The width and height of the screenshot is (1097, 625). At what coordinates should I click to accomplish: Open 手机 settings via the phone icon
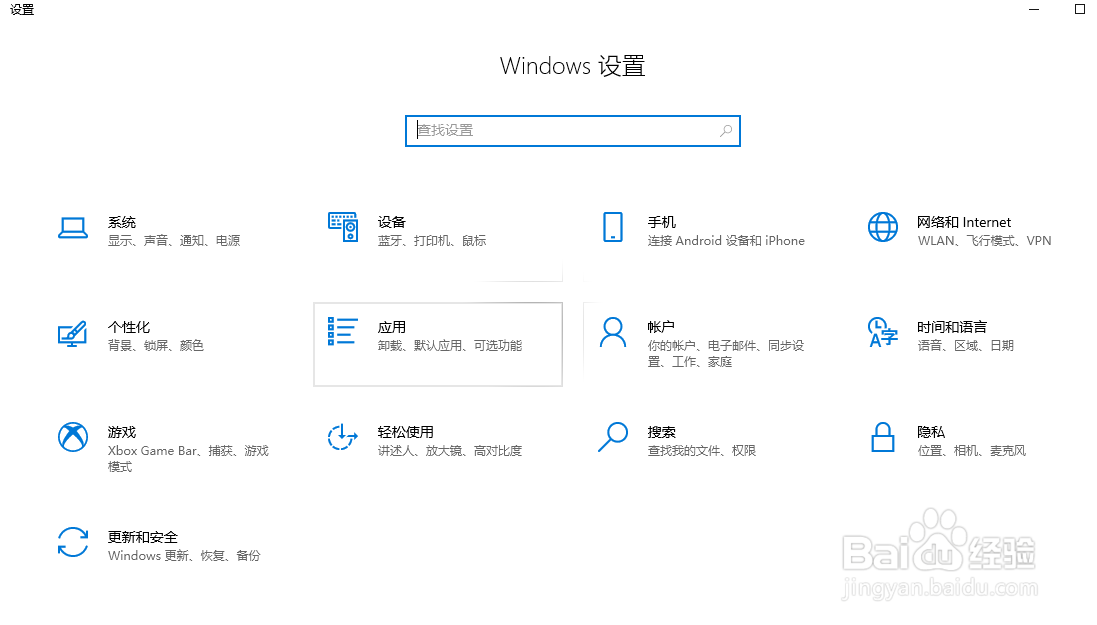pos(612,228)
